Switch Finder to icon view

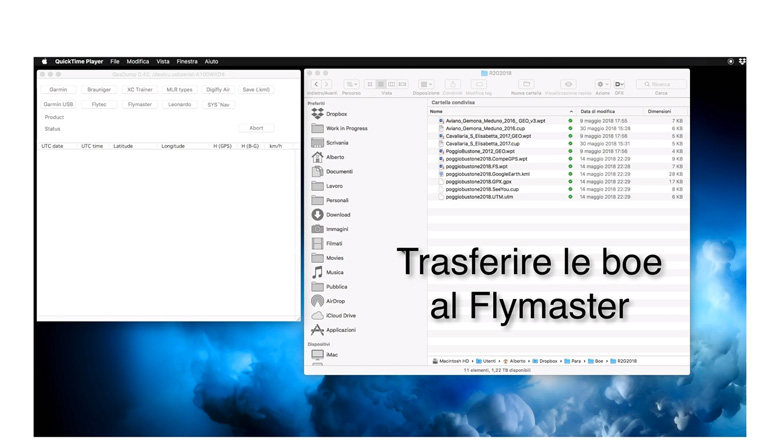coord(370,85)
